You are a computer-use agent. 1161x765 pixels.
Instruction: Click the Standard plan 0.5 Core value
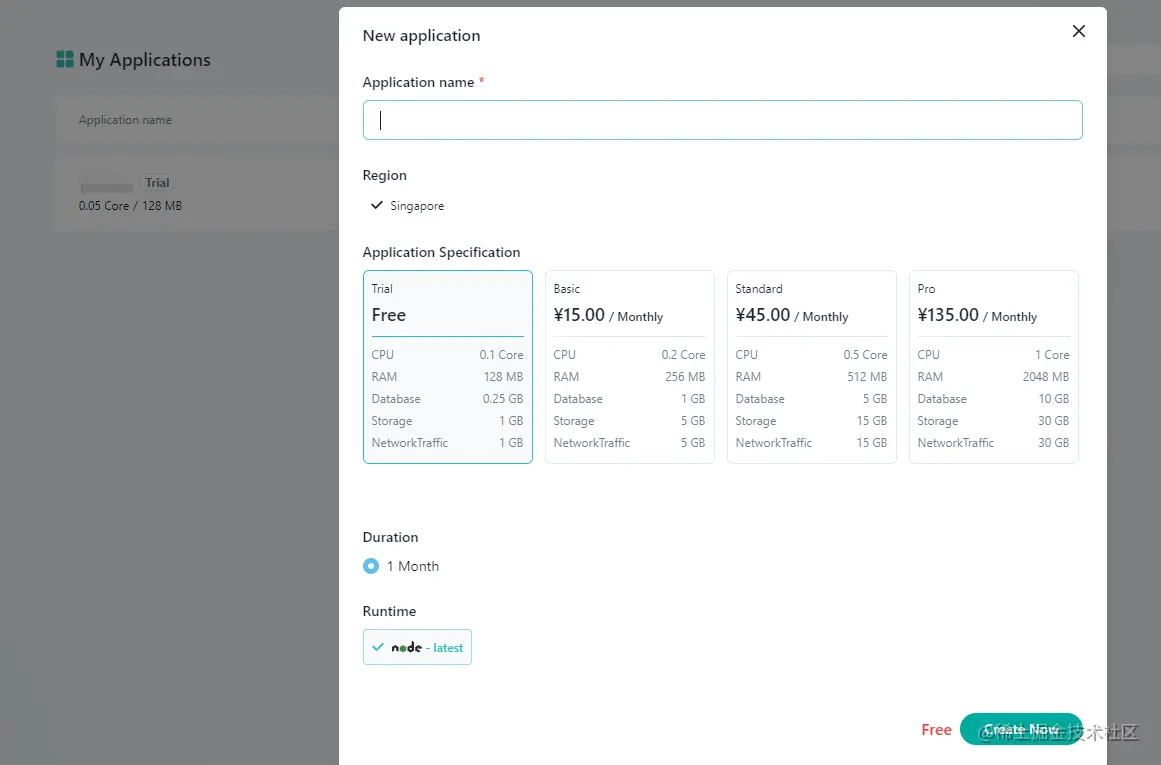click(x=865, y=355)
